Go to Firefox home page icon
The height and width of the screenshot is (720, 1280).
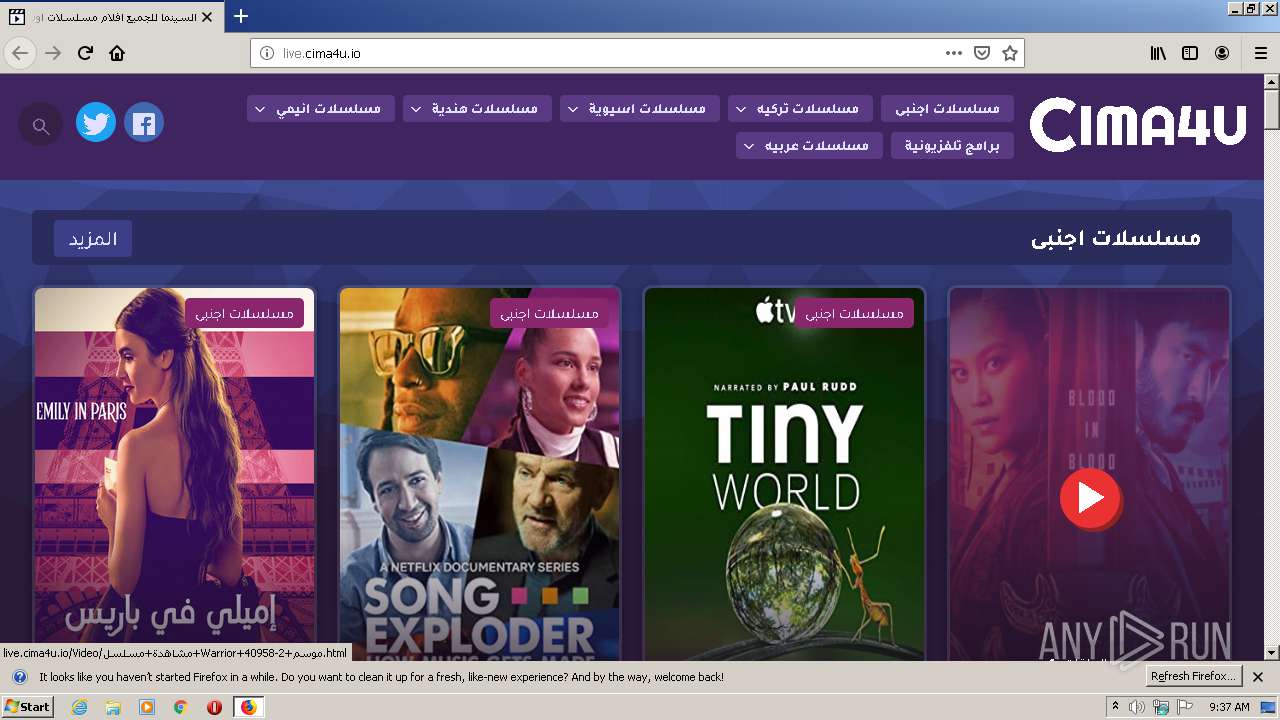pos(117,53)
